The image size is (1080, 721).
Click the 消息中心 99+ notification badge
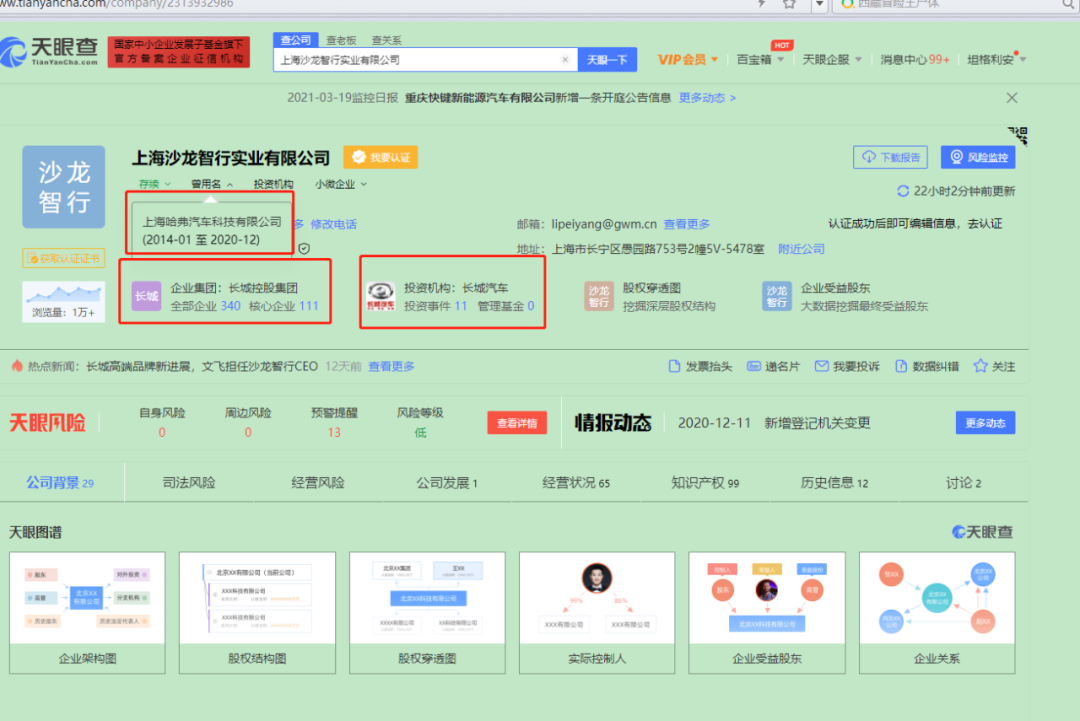pos(940,58)
